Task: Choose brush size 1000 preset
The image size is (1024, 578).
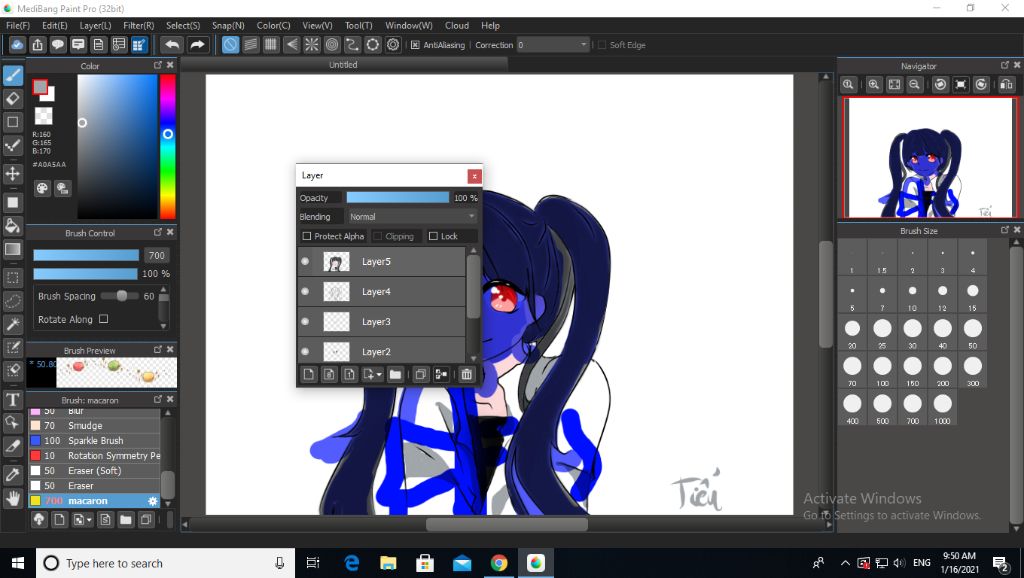Action: tap(942, 408)
